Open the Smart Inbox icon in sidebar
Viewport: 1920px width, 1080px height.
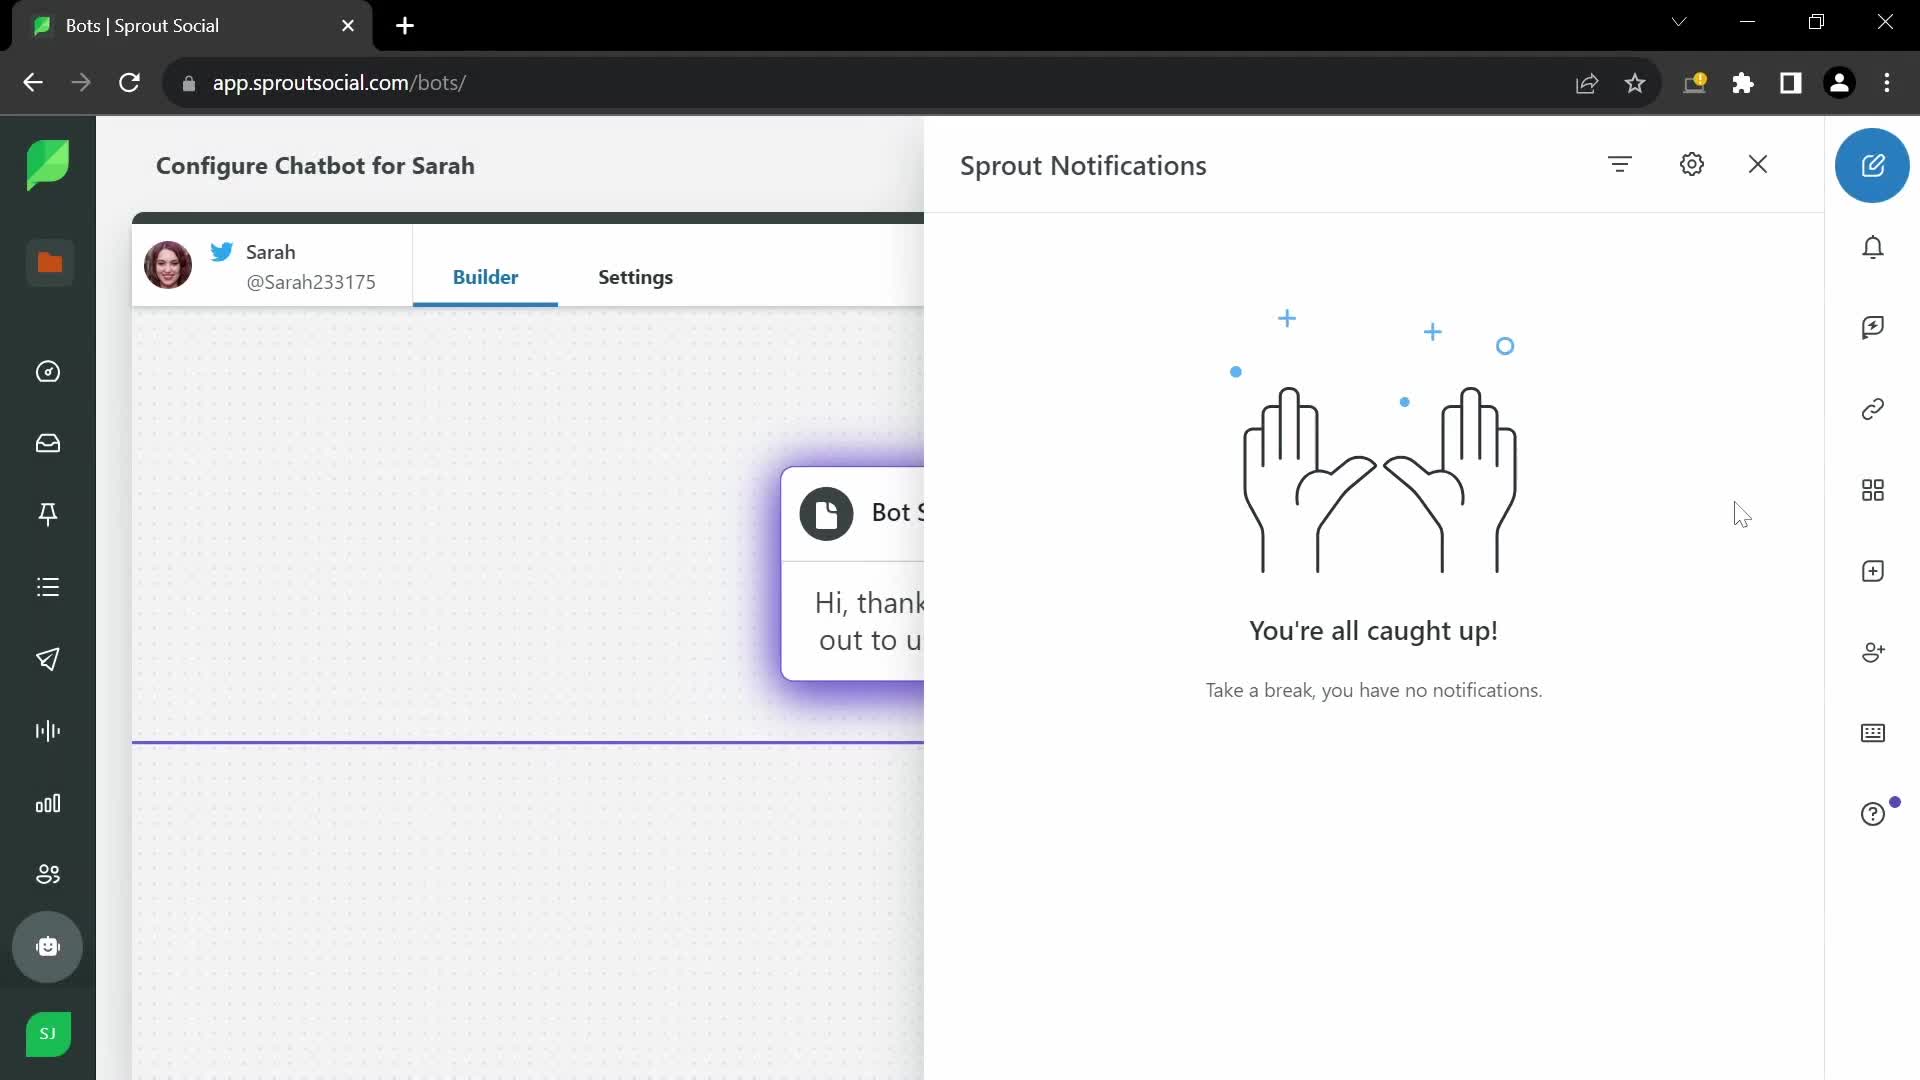49,442
